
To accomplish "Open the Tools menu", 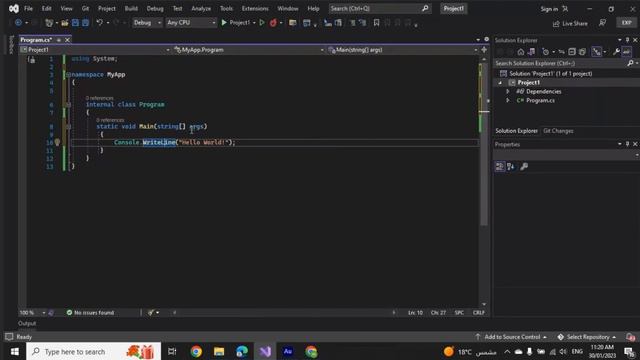I will (x=226, y=9).
